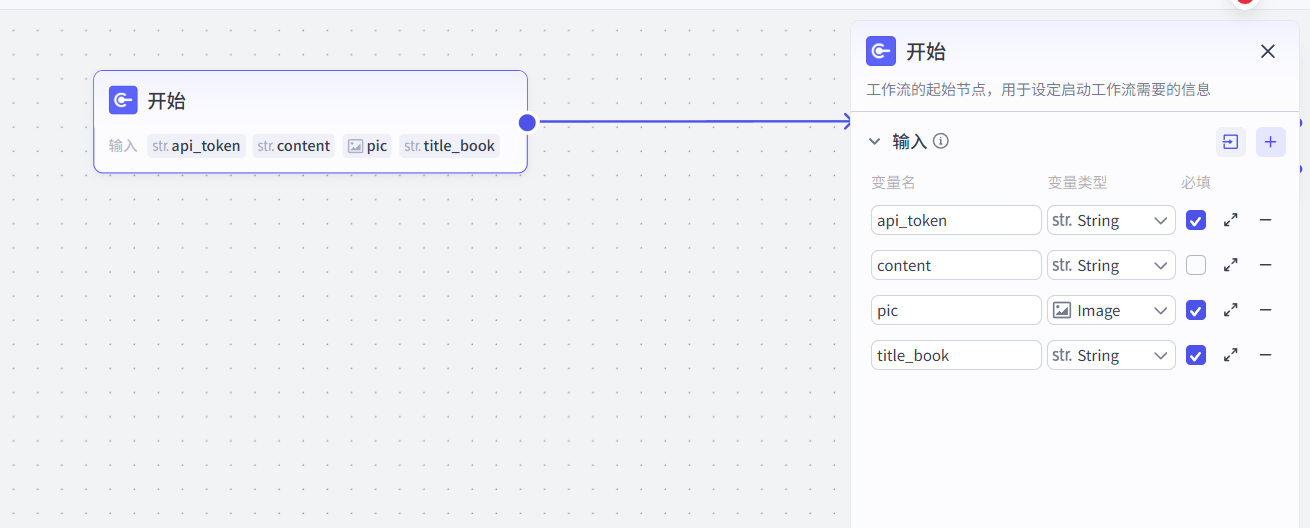Click the info icon next to 输入
The width and height of the screenshot is (1310, 528).
tap(941, 141)
